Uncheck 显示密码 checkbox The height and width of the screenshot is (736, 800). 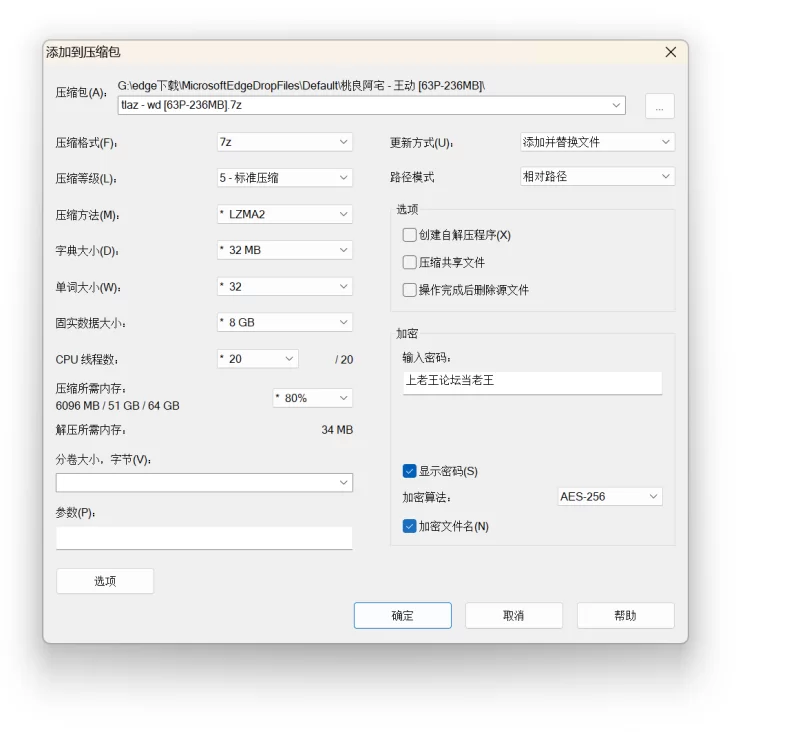[410, 471]
